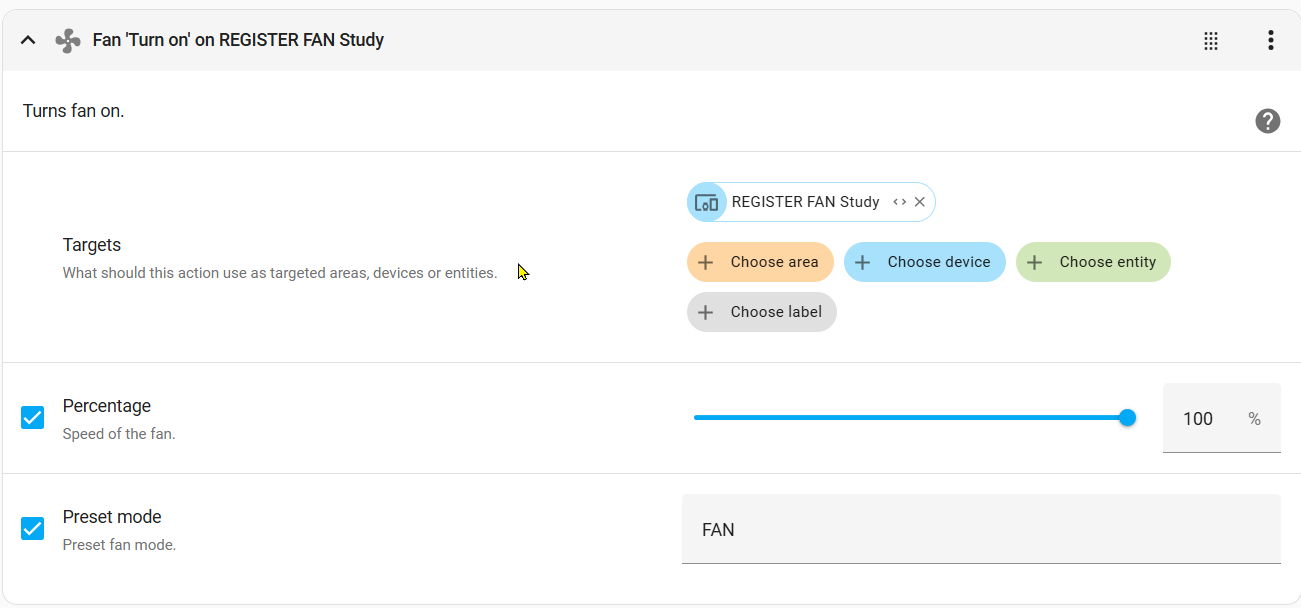1301x608 pixels.
Task: Collapse the fan action card chevron
Action: (28, 40)
